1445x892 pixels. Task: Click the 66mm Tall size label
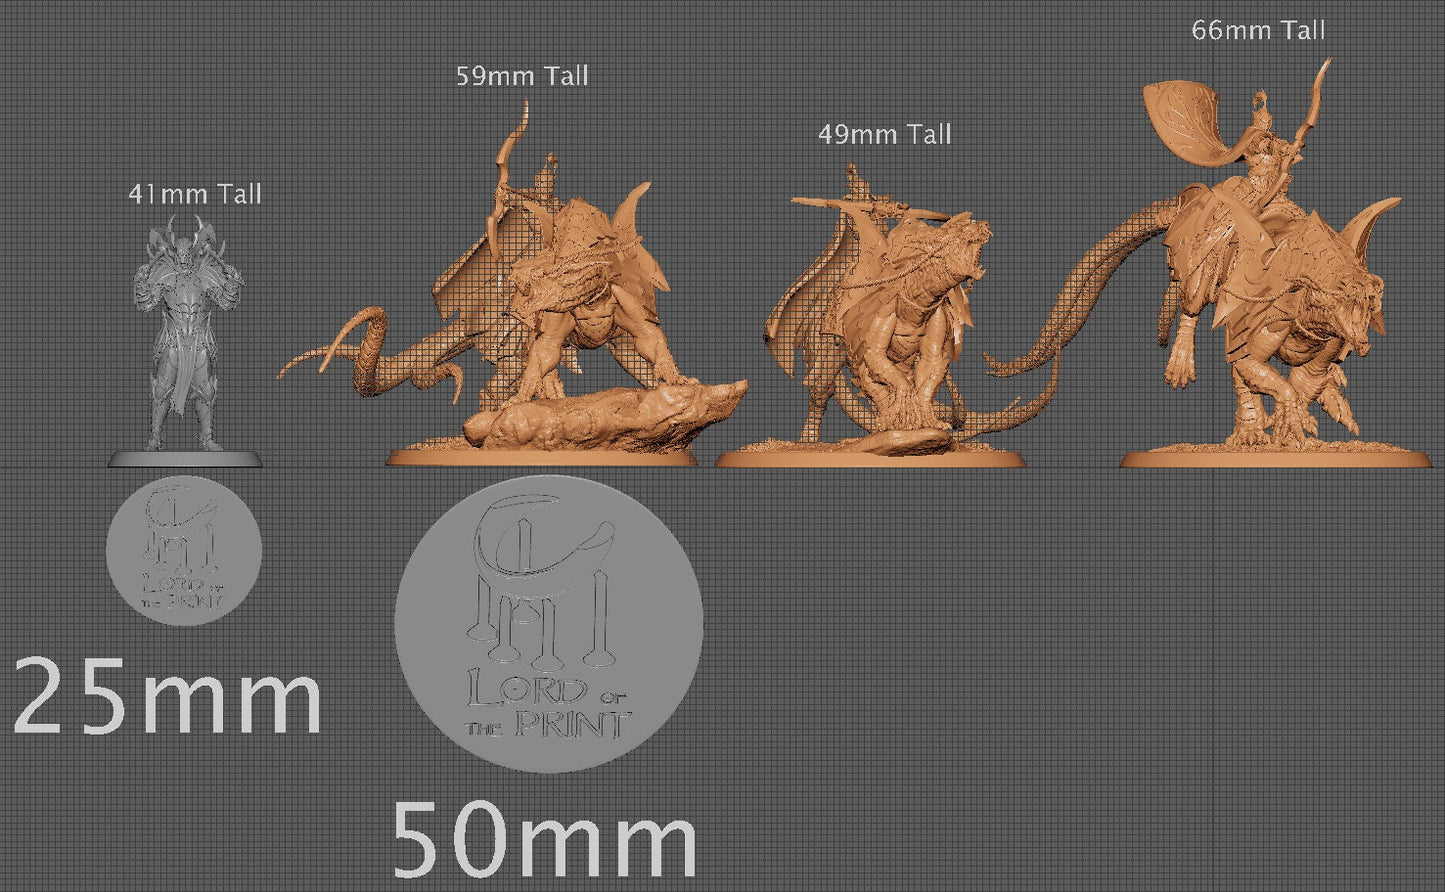point(1258,31)
